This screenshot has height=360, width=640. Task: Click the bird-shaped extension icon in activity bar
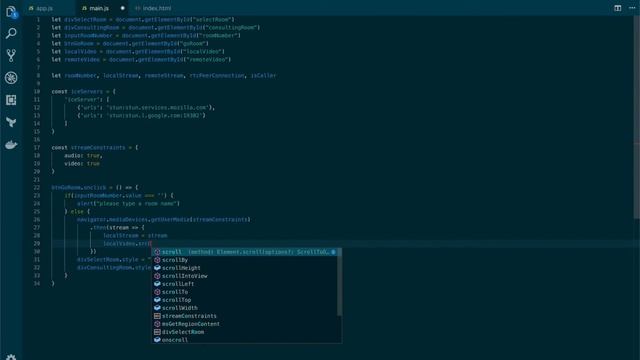[x=11, y=122]
